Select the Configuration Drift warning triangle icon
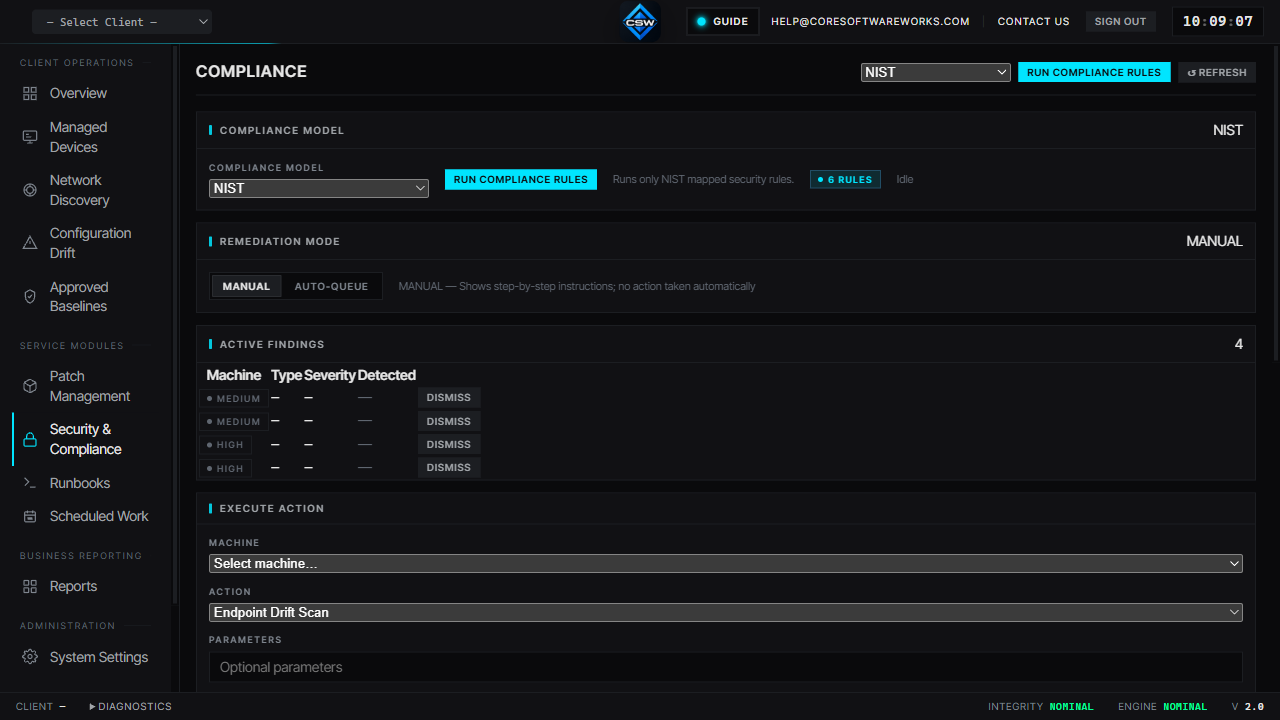 30,243
